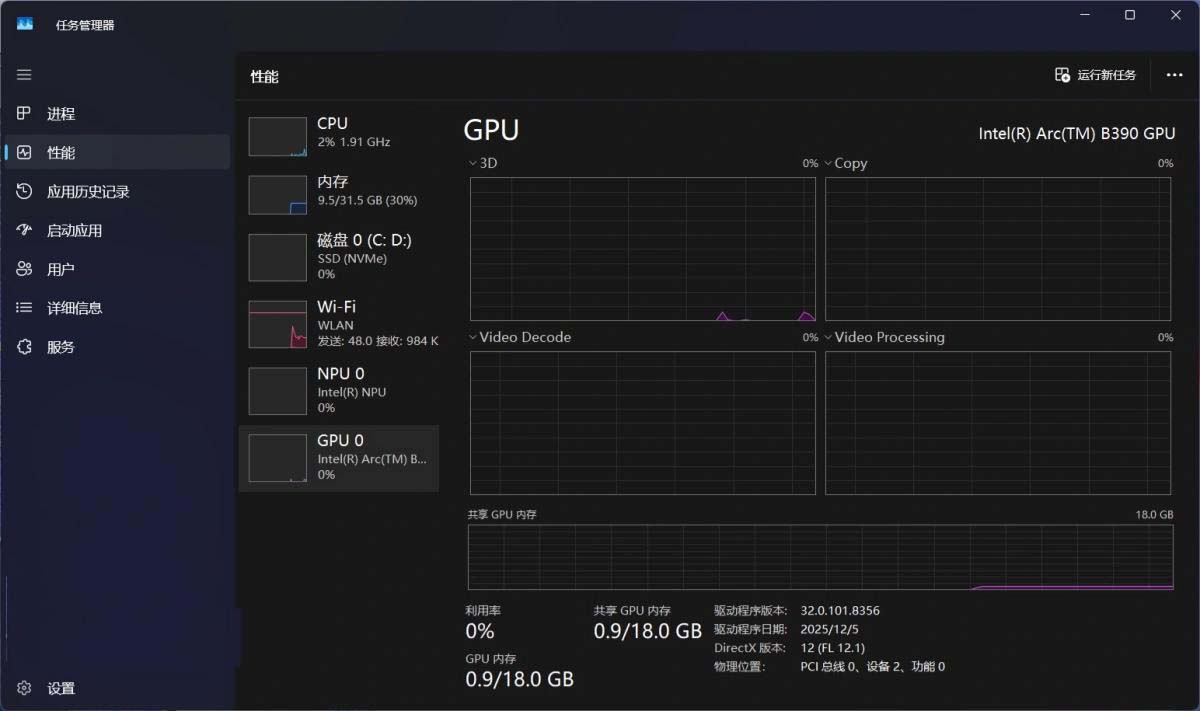Click the 设置 gear icon
The width and height of the screenshot is (1200, 711).
[x=25, y=688]
